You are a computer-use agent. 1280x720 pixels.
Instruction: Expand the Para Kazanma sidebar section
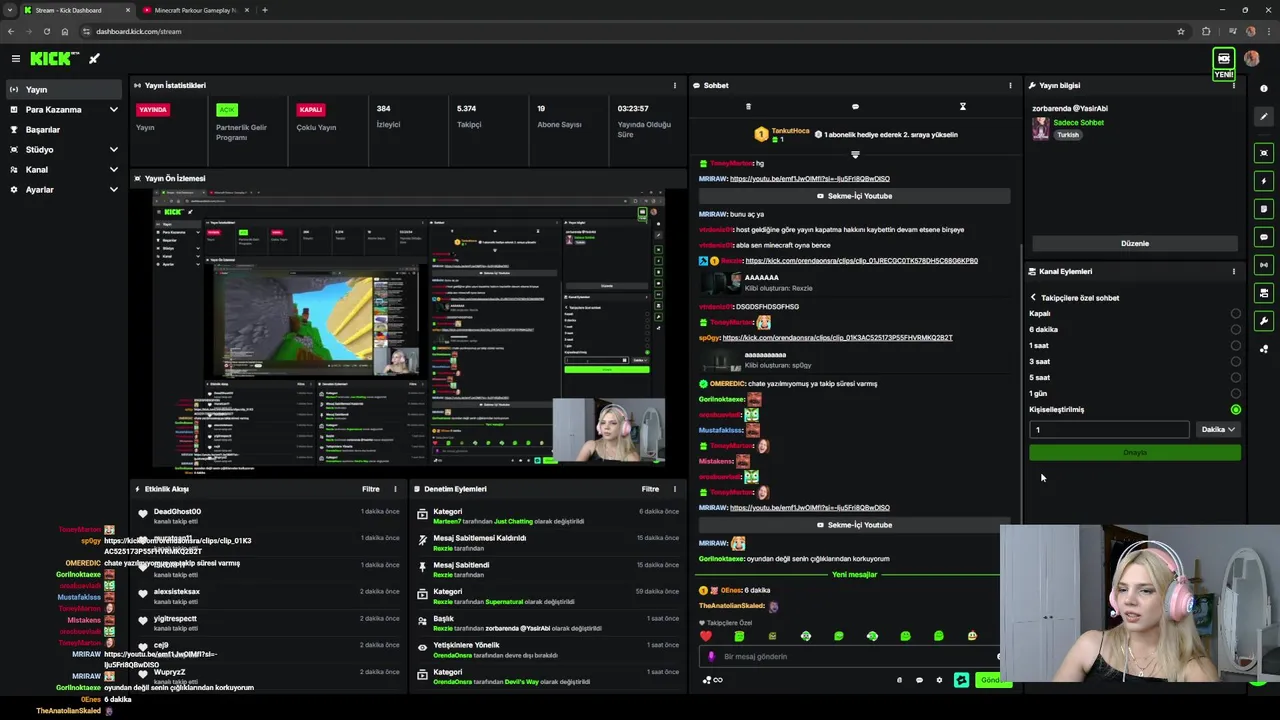click(64, 109)
